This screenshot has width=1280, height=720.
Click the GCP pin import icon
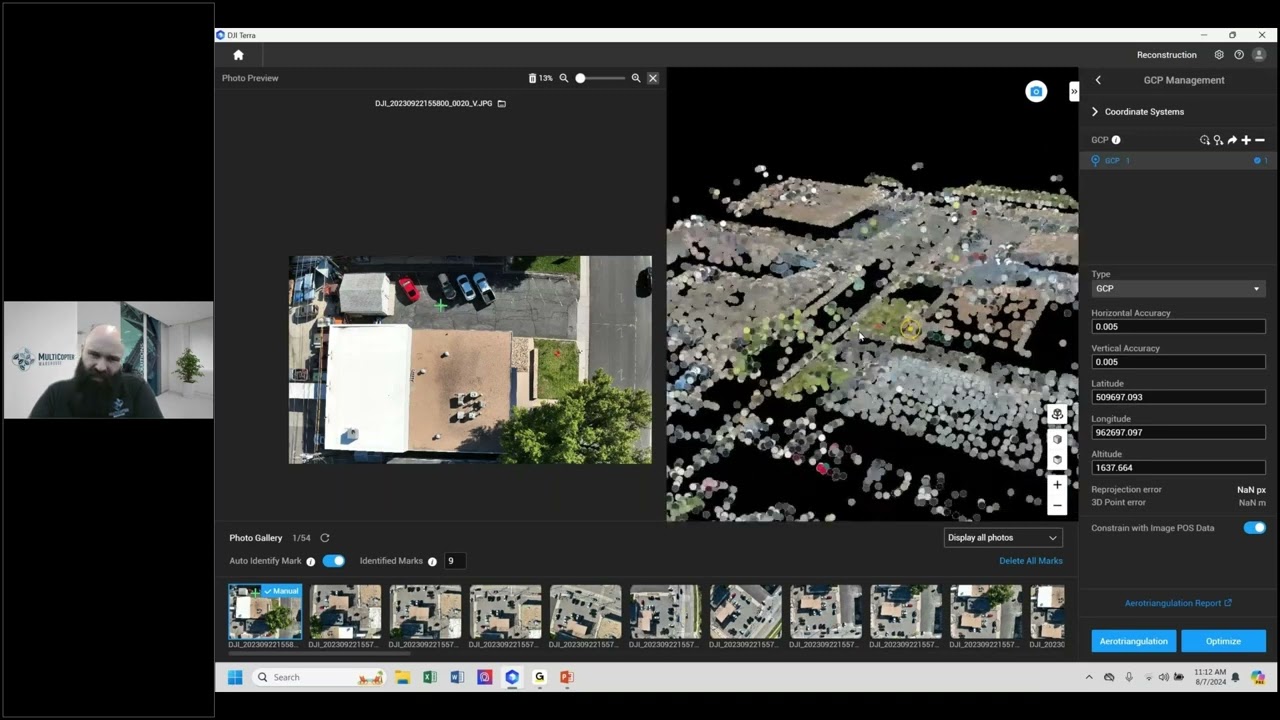pyautogui.click(x=1218, y=140)
